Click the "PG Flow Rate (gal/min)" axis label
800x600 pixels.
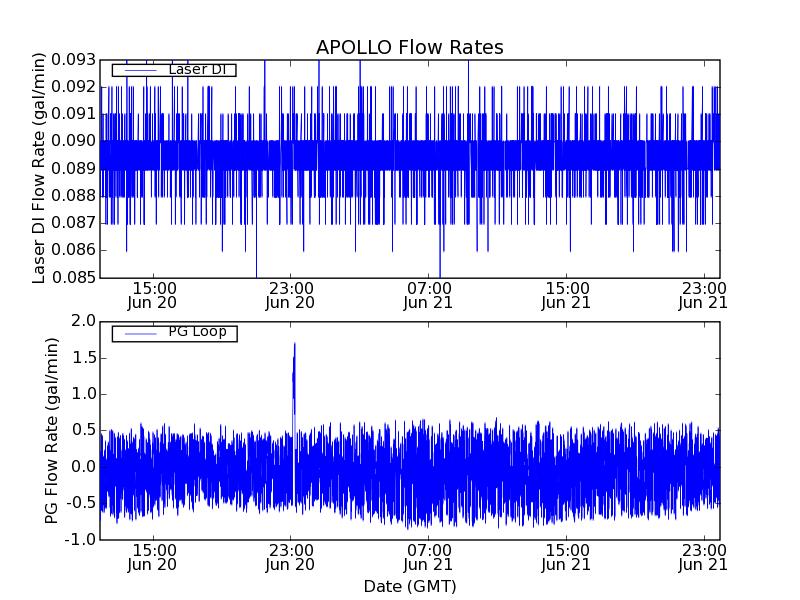(51, 431)
